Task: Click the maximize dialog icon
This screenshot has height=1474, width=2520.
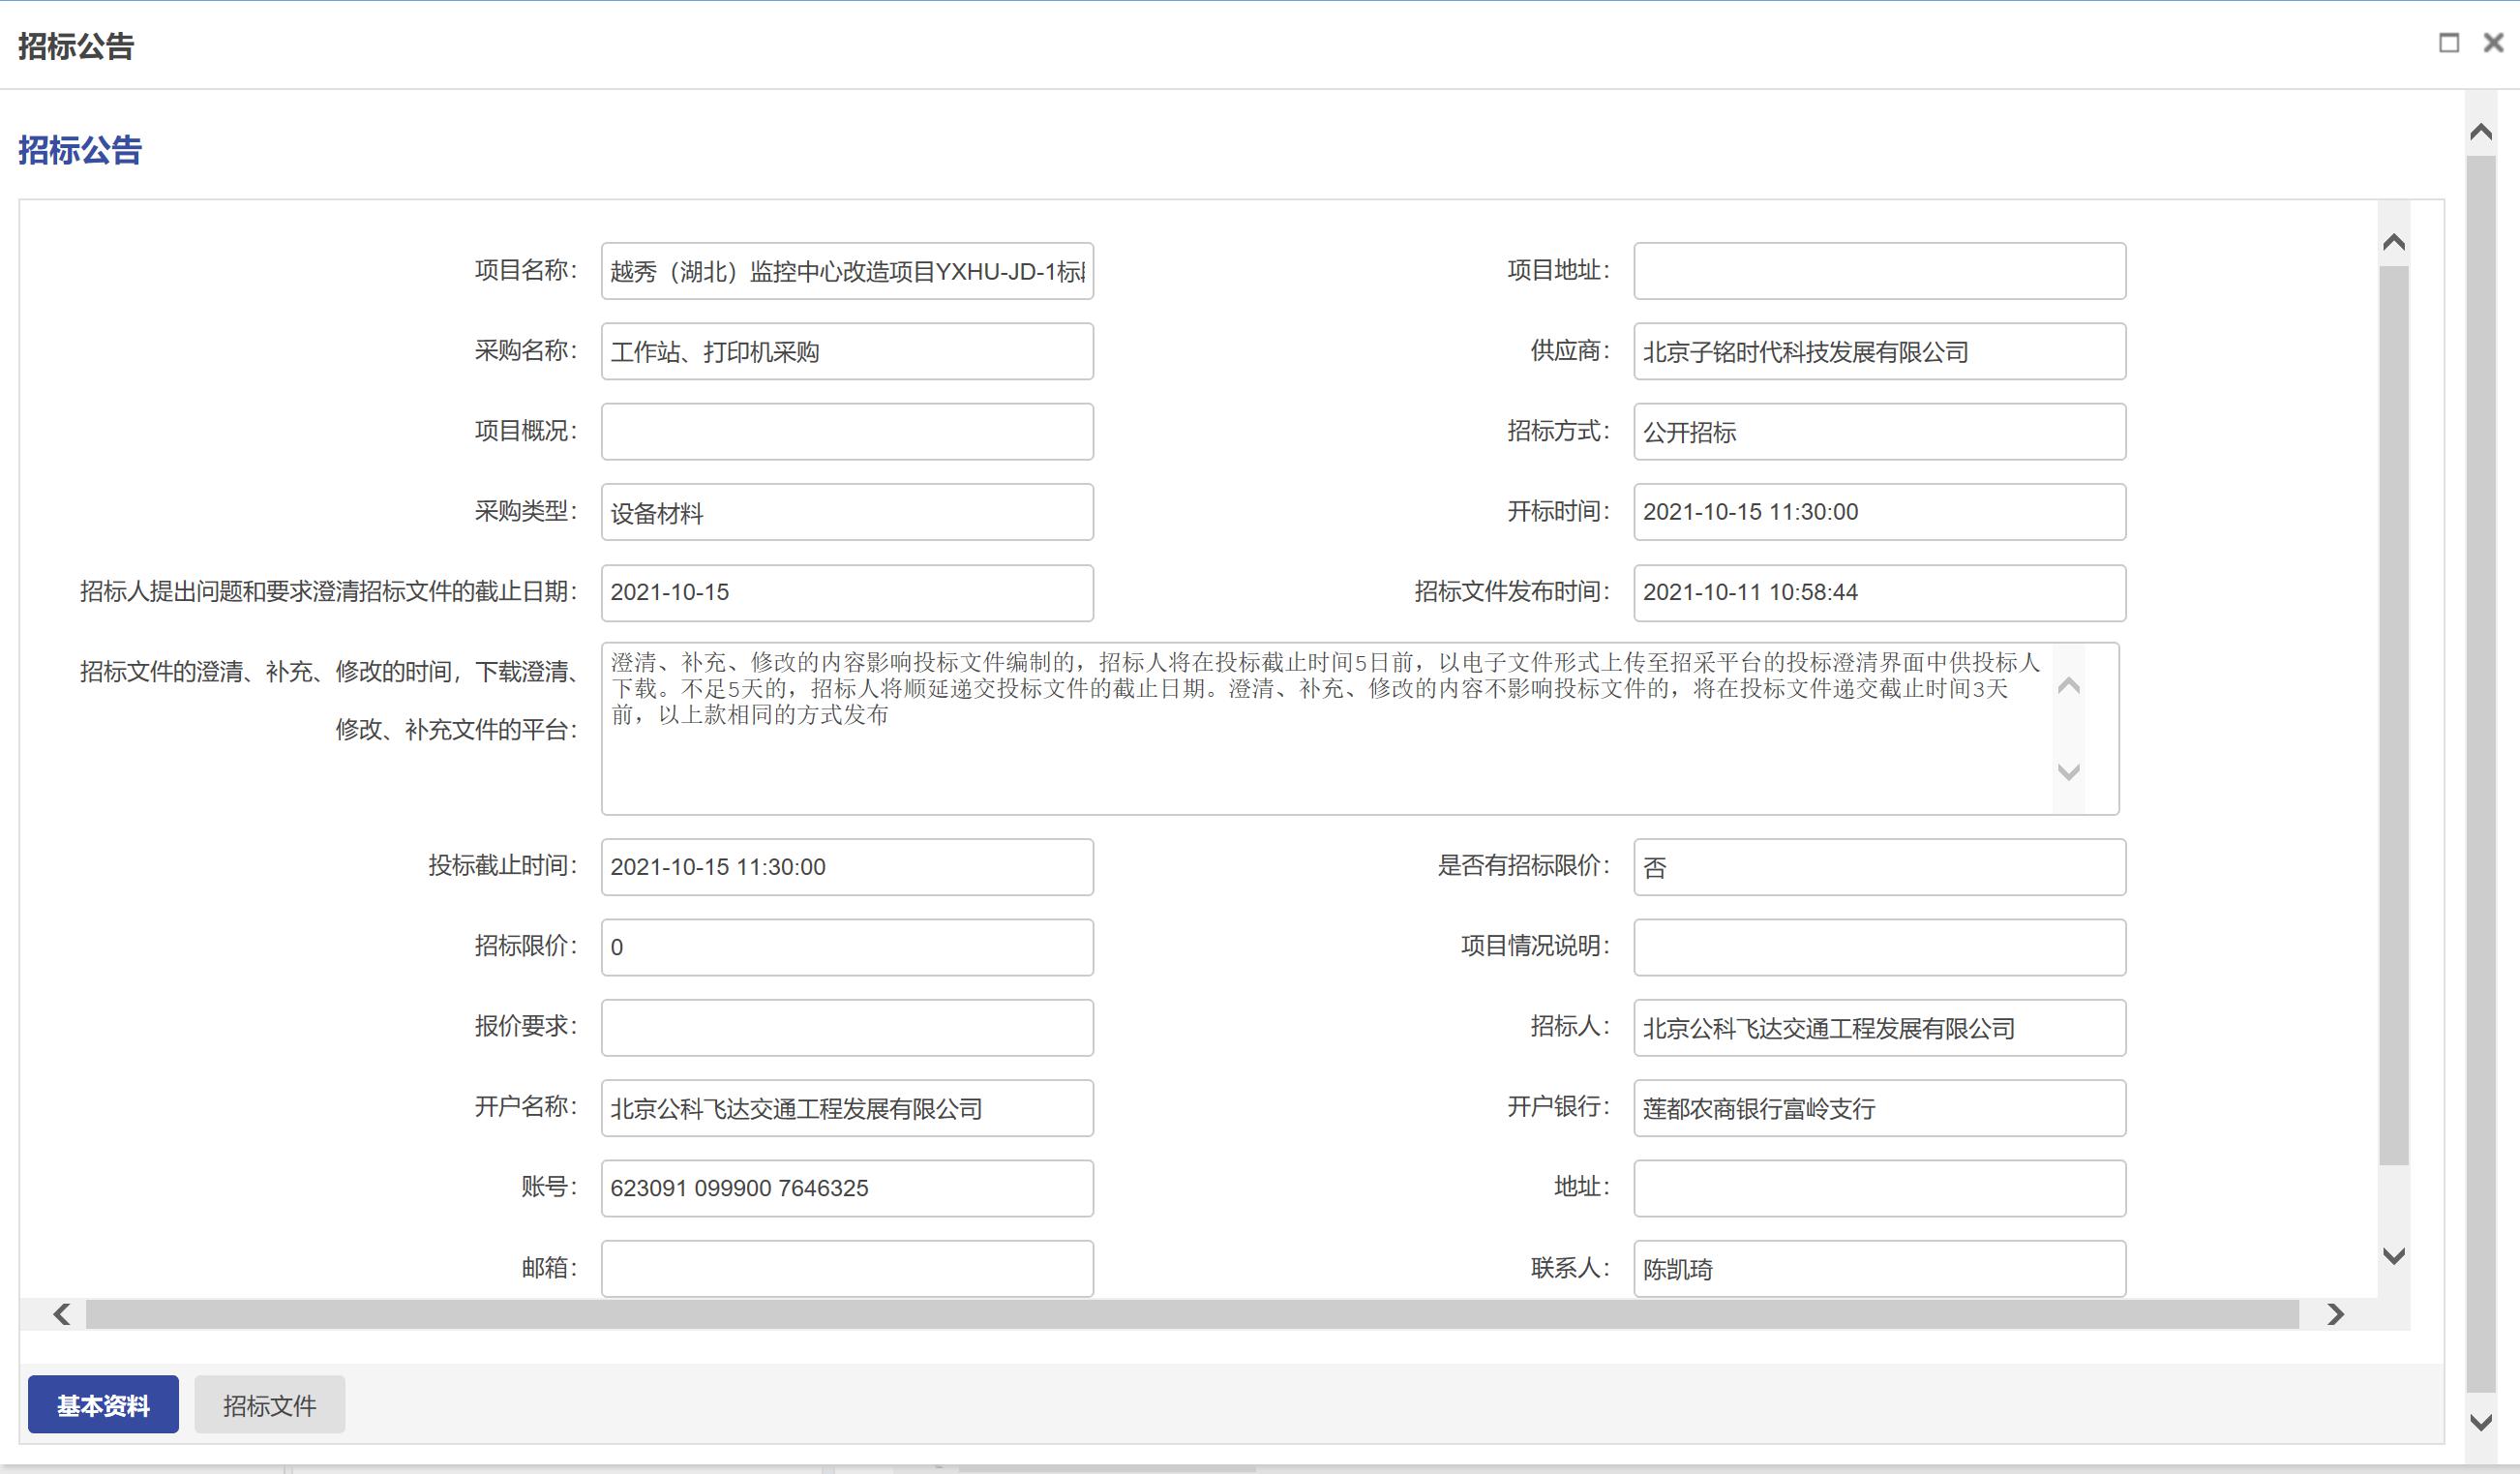Action: pos(2449,43)
